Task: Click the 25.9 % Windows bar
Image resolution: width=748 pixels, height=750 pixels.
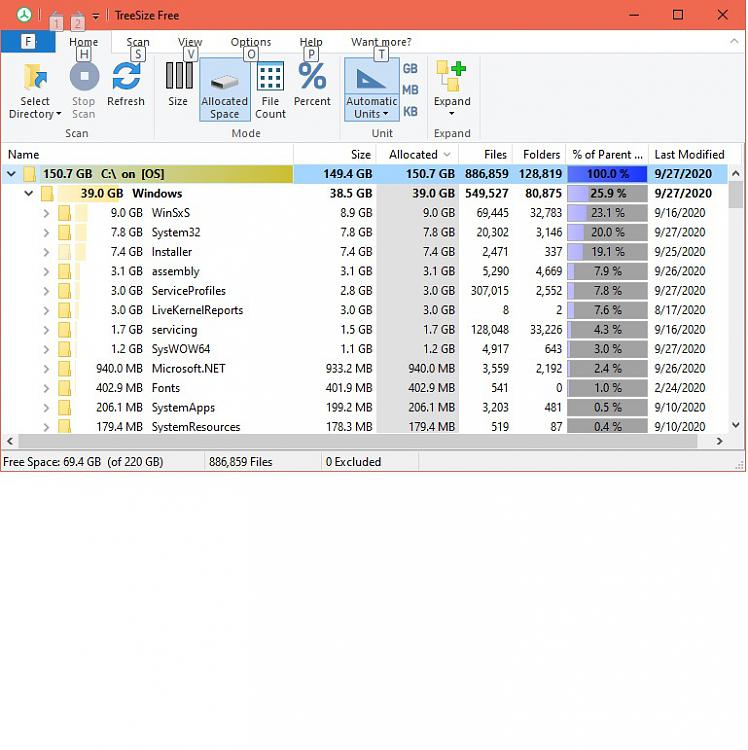Action: (607, 193)
